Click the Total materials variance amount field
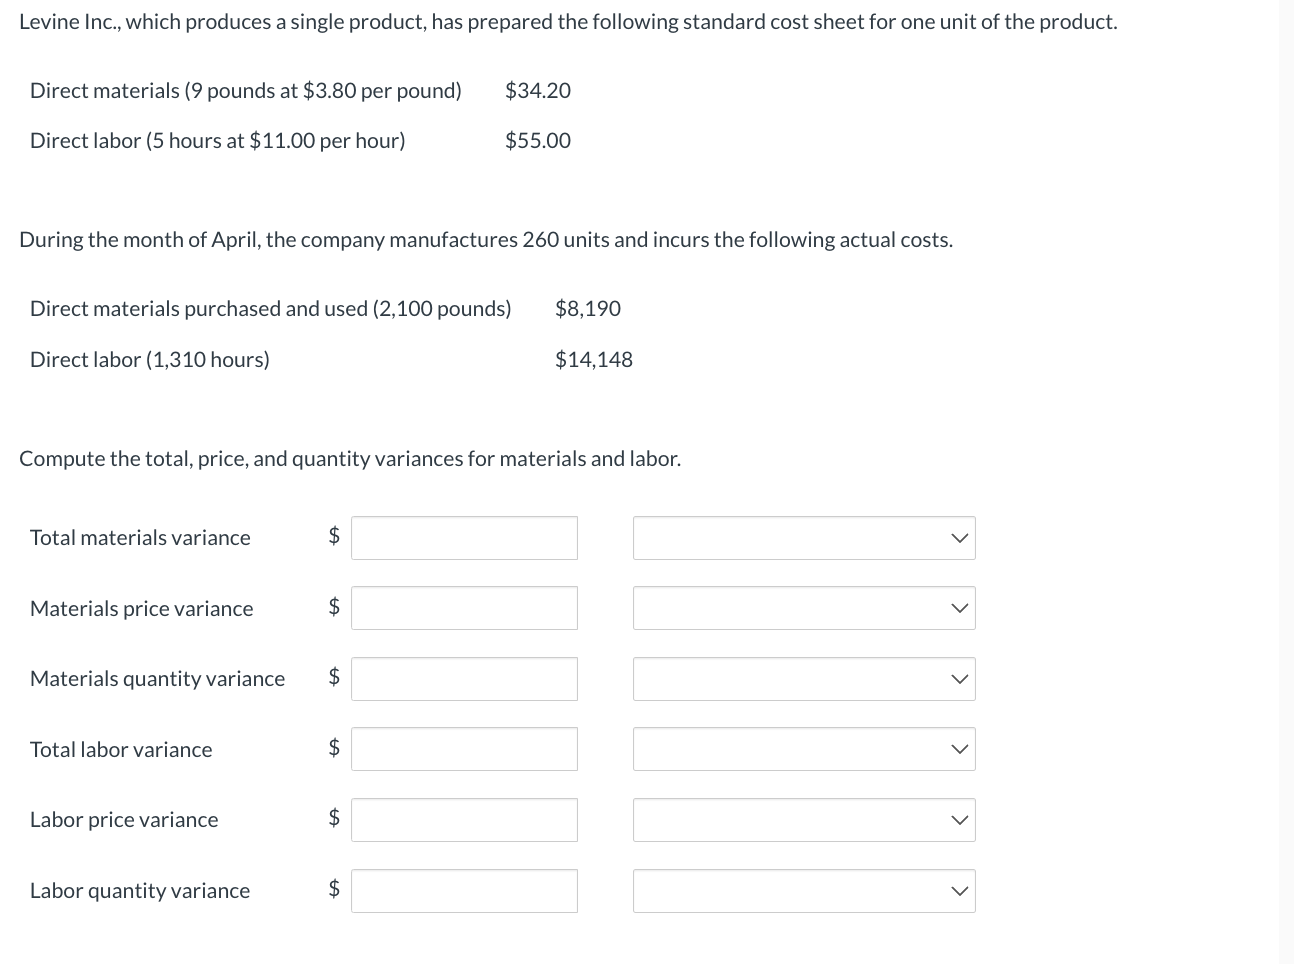Viewport: 1294px width, 964px height. [464, 538]
